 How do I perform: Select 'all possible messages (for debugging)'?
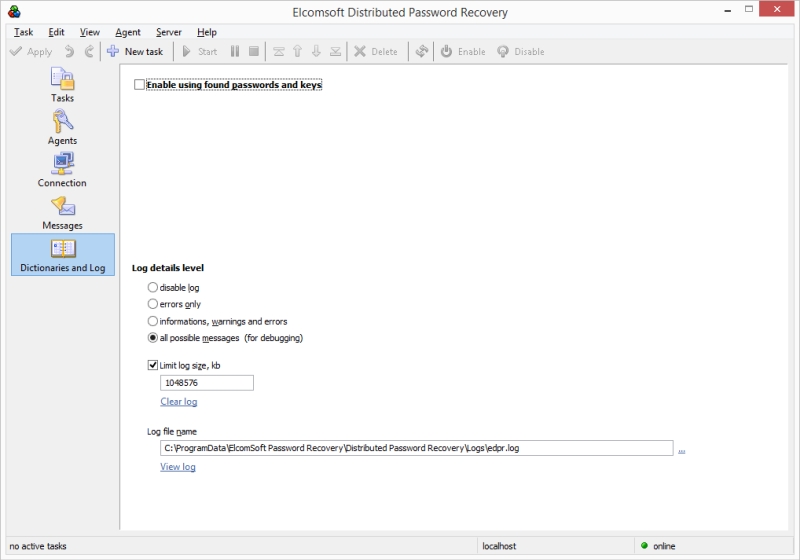pos(153,338)
